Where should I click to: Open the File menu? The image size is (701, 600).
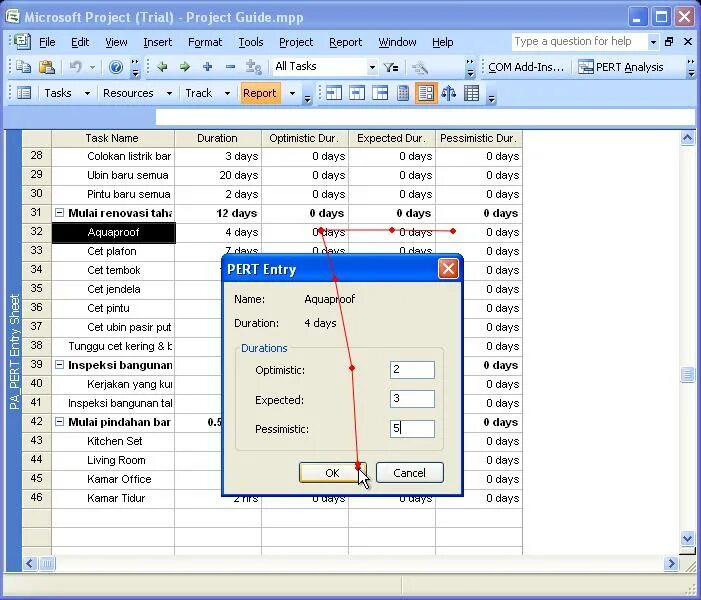click(x=47, y=42)
